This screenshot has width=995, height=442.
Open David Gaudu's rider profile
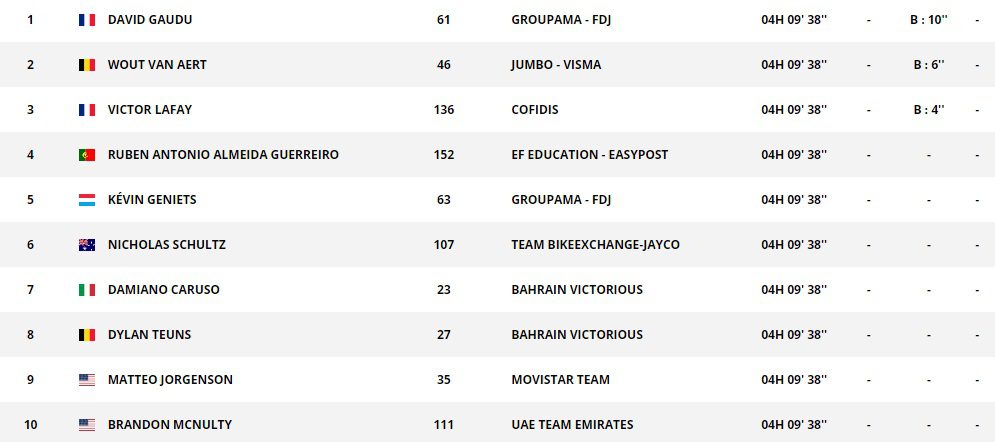[x=150, y=20]
